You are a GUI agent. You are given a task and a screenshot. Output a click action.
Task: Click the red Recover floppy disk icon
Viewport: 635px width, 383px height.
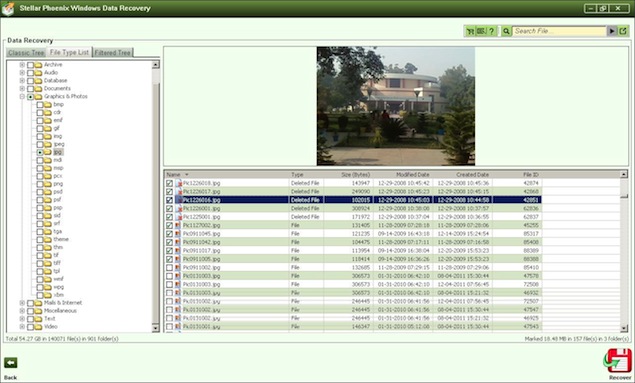coord(618,361)
